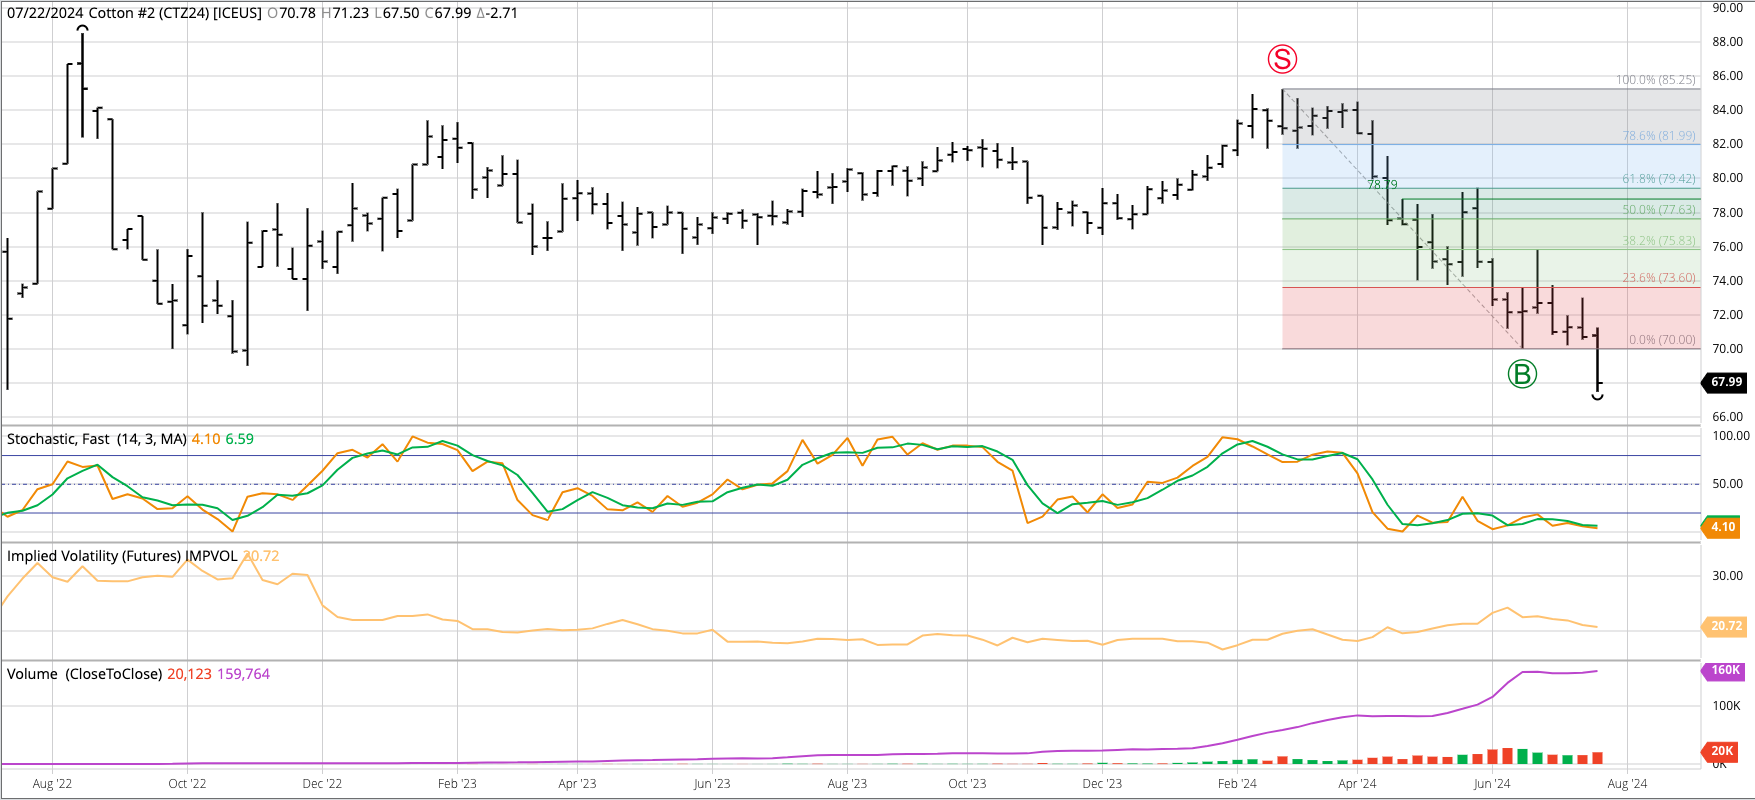This screenshot has width=1755, height=800.
Task: Click the low marker arc below the latest bar
Action: 1597,397
